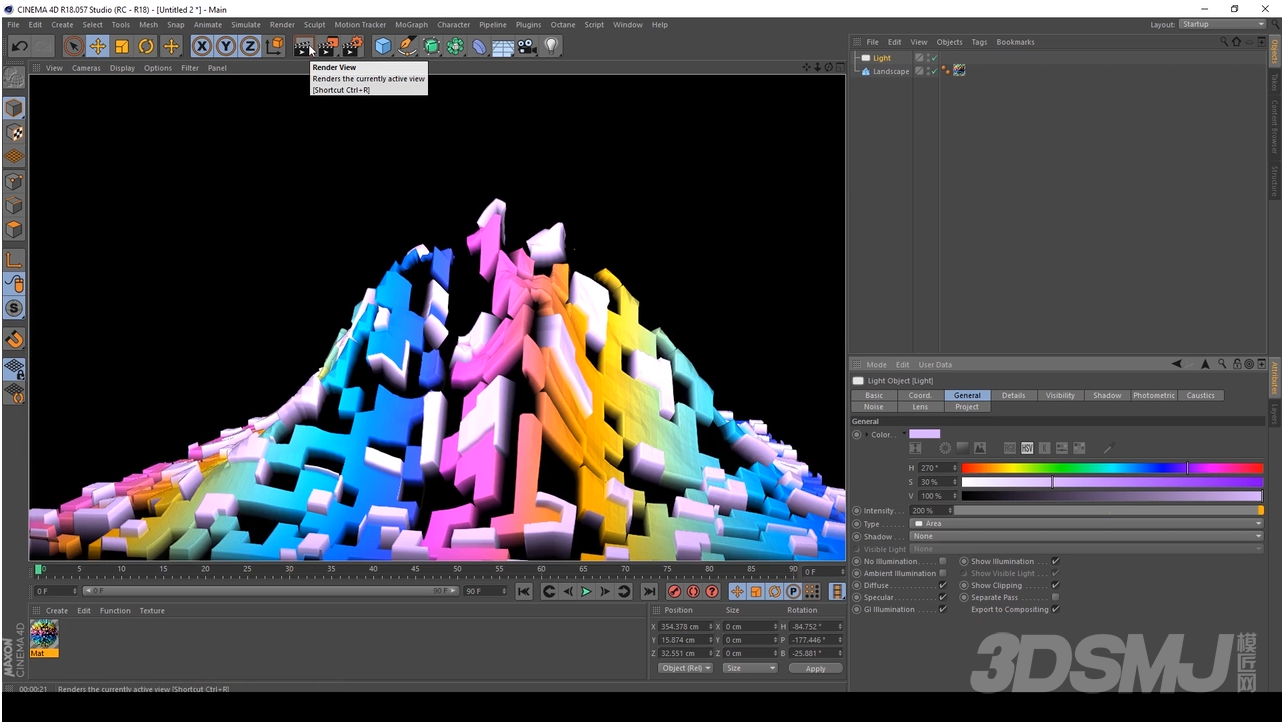The height and width of the screenshot is (724, 1284).
Task: Uncheck Show Illumination checkbox
Action: tap(1056, 561)
